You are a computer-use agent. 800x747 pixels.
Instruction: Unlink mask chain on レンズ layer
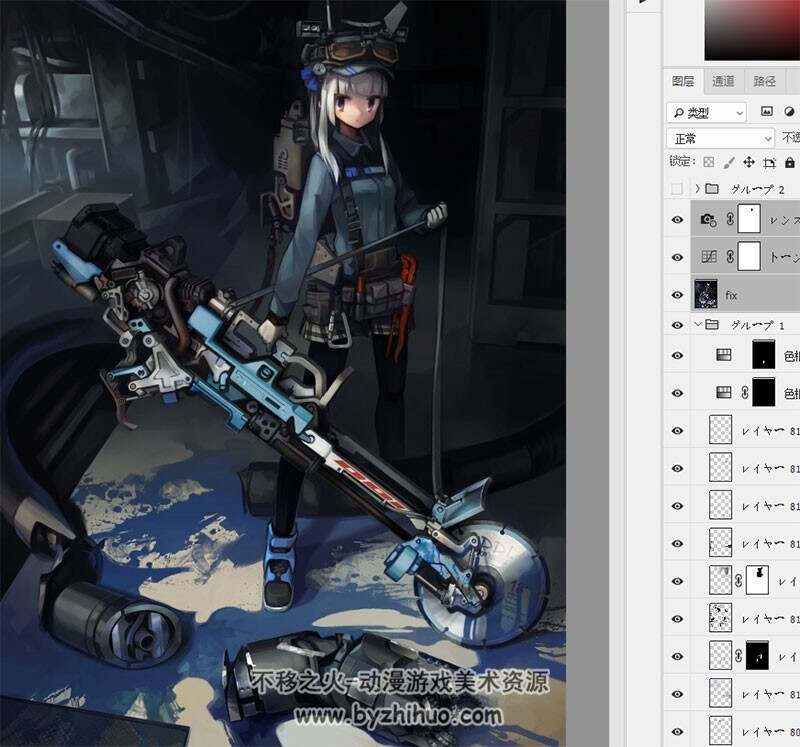[x=730, y=219]
